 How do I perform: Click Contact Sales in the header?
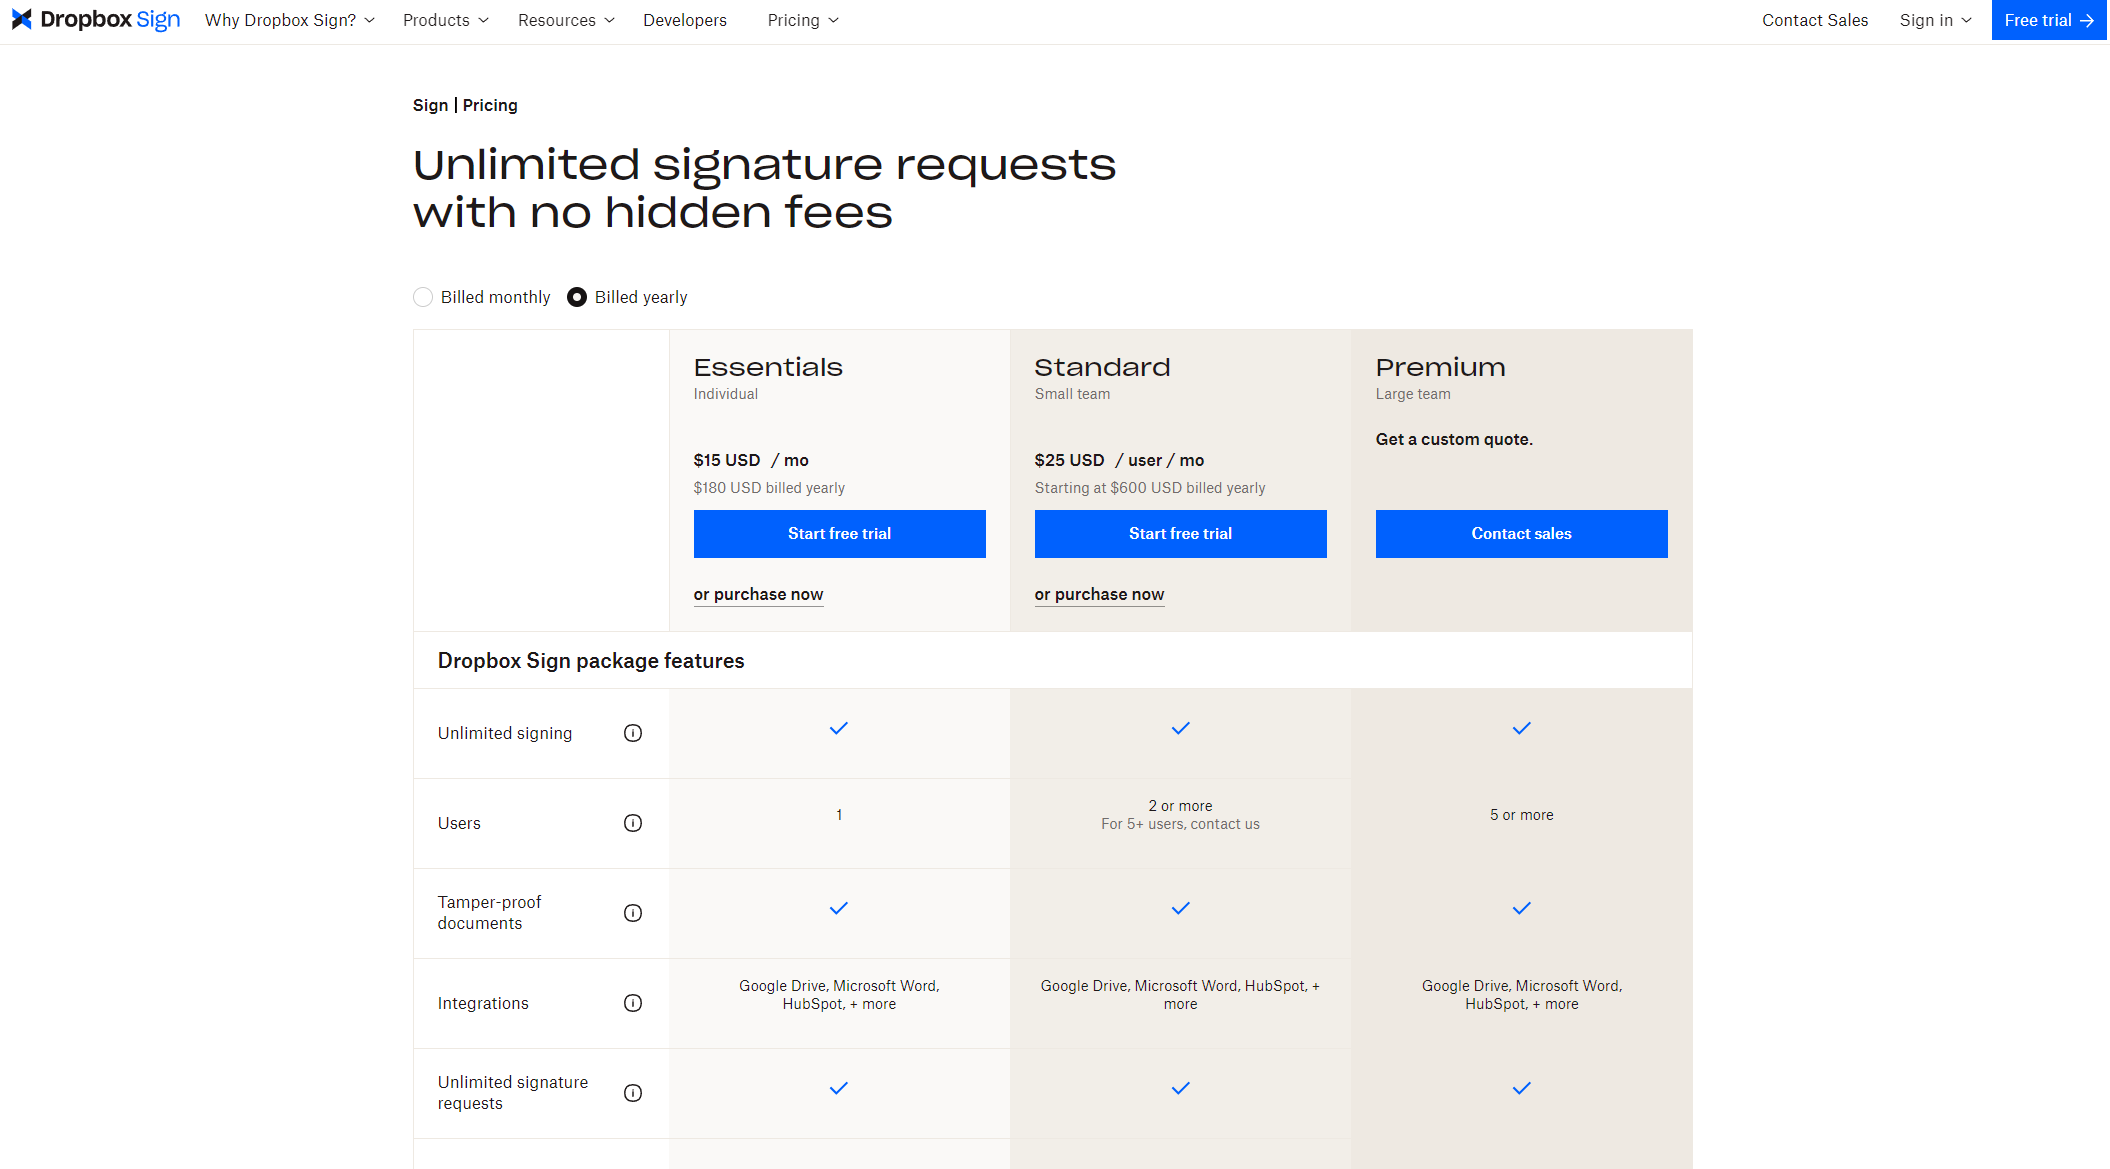tap(1815, 20)
